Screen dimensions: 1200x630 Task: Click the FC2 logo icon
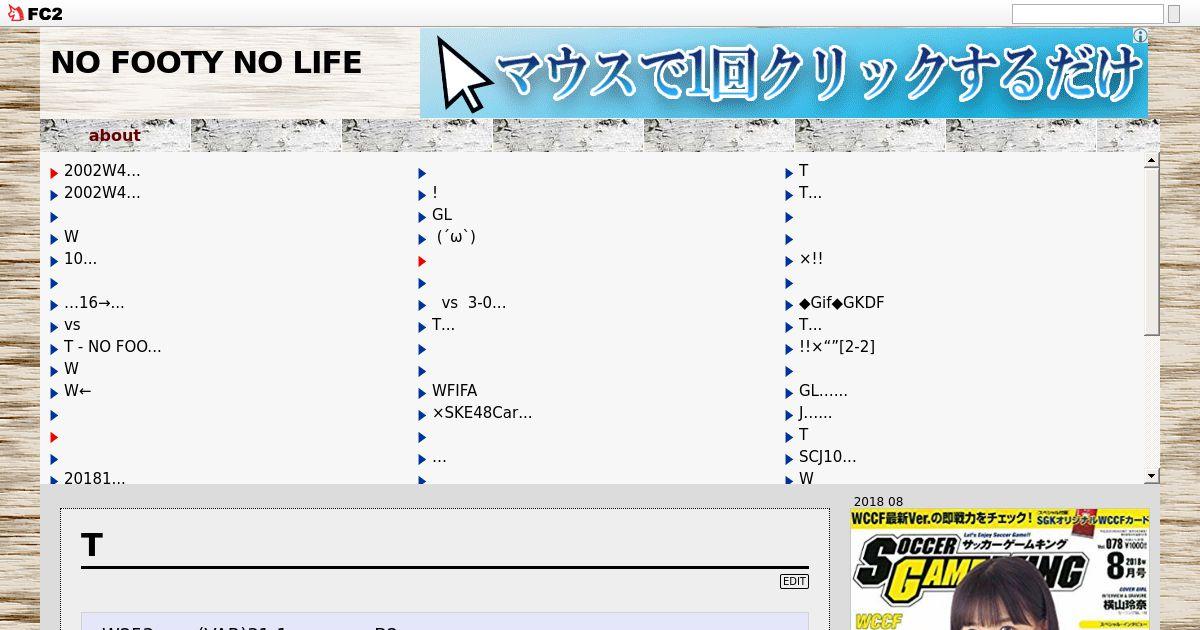point(35,13)
